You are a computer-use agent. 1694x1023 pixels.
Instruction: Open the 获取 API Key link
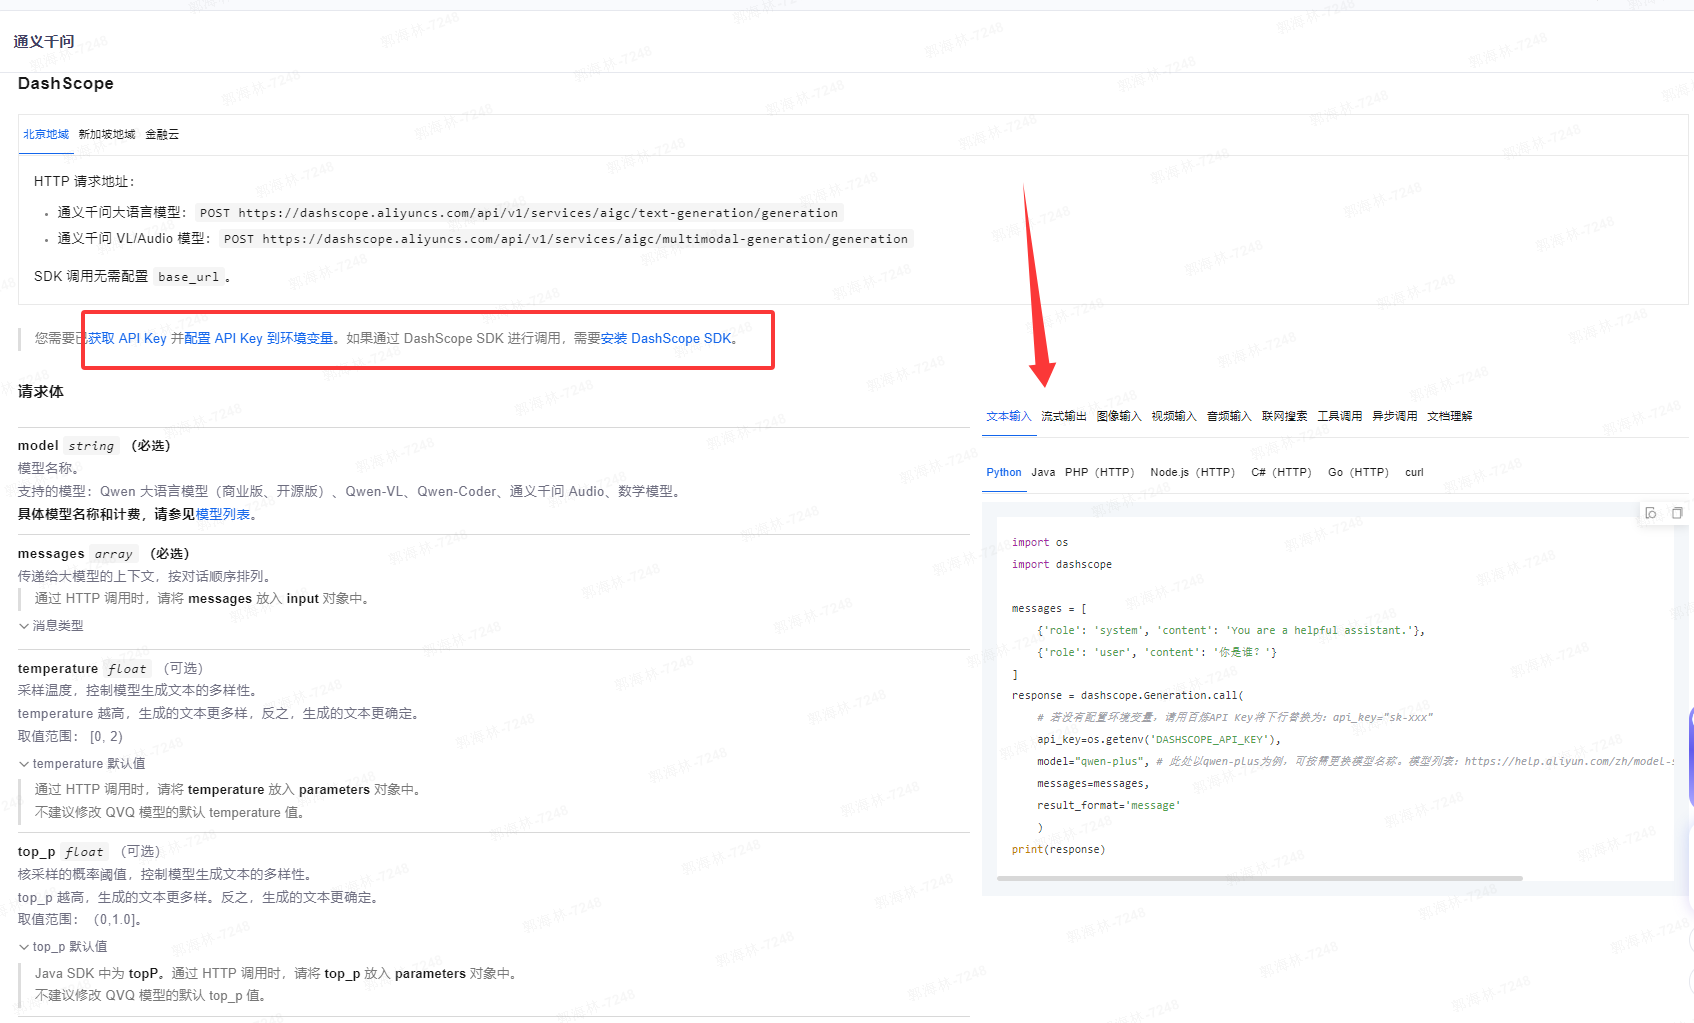click(127, 339)
